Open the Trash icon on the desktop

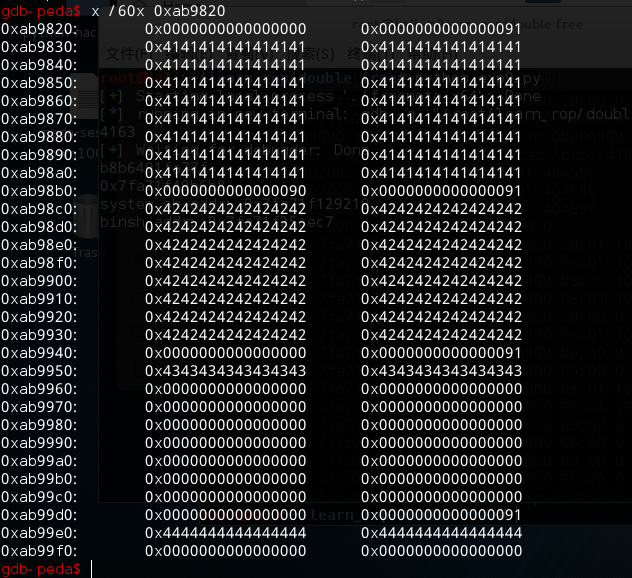[87, 216]
